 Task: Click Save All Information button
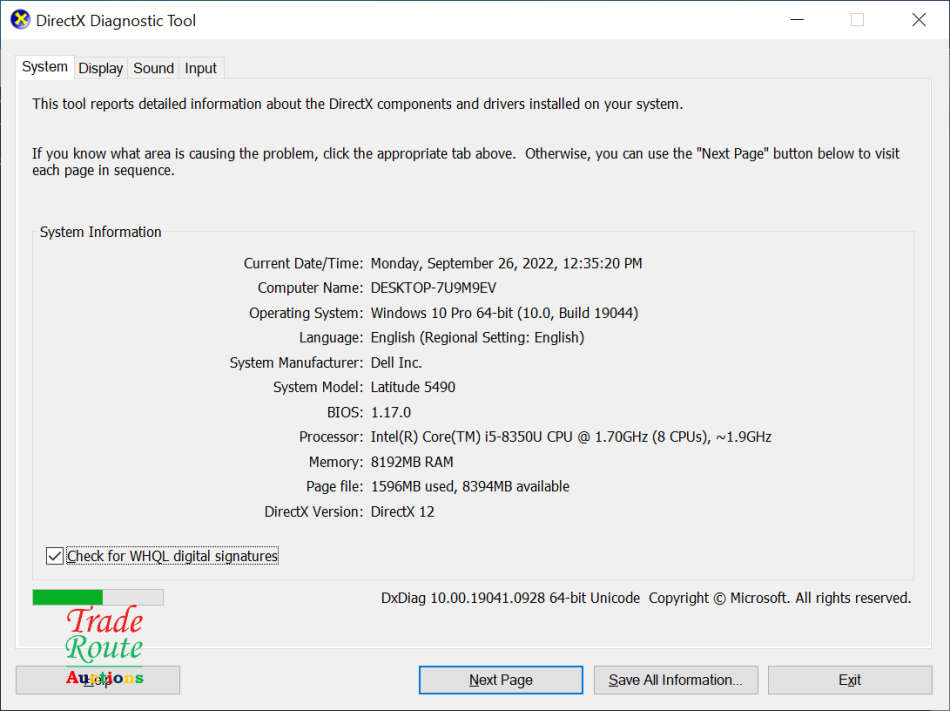coord(675,679)
